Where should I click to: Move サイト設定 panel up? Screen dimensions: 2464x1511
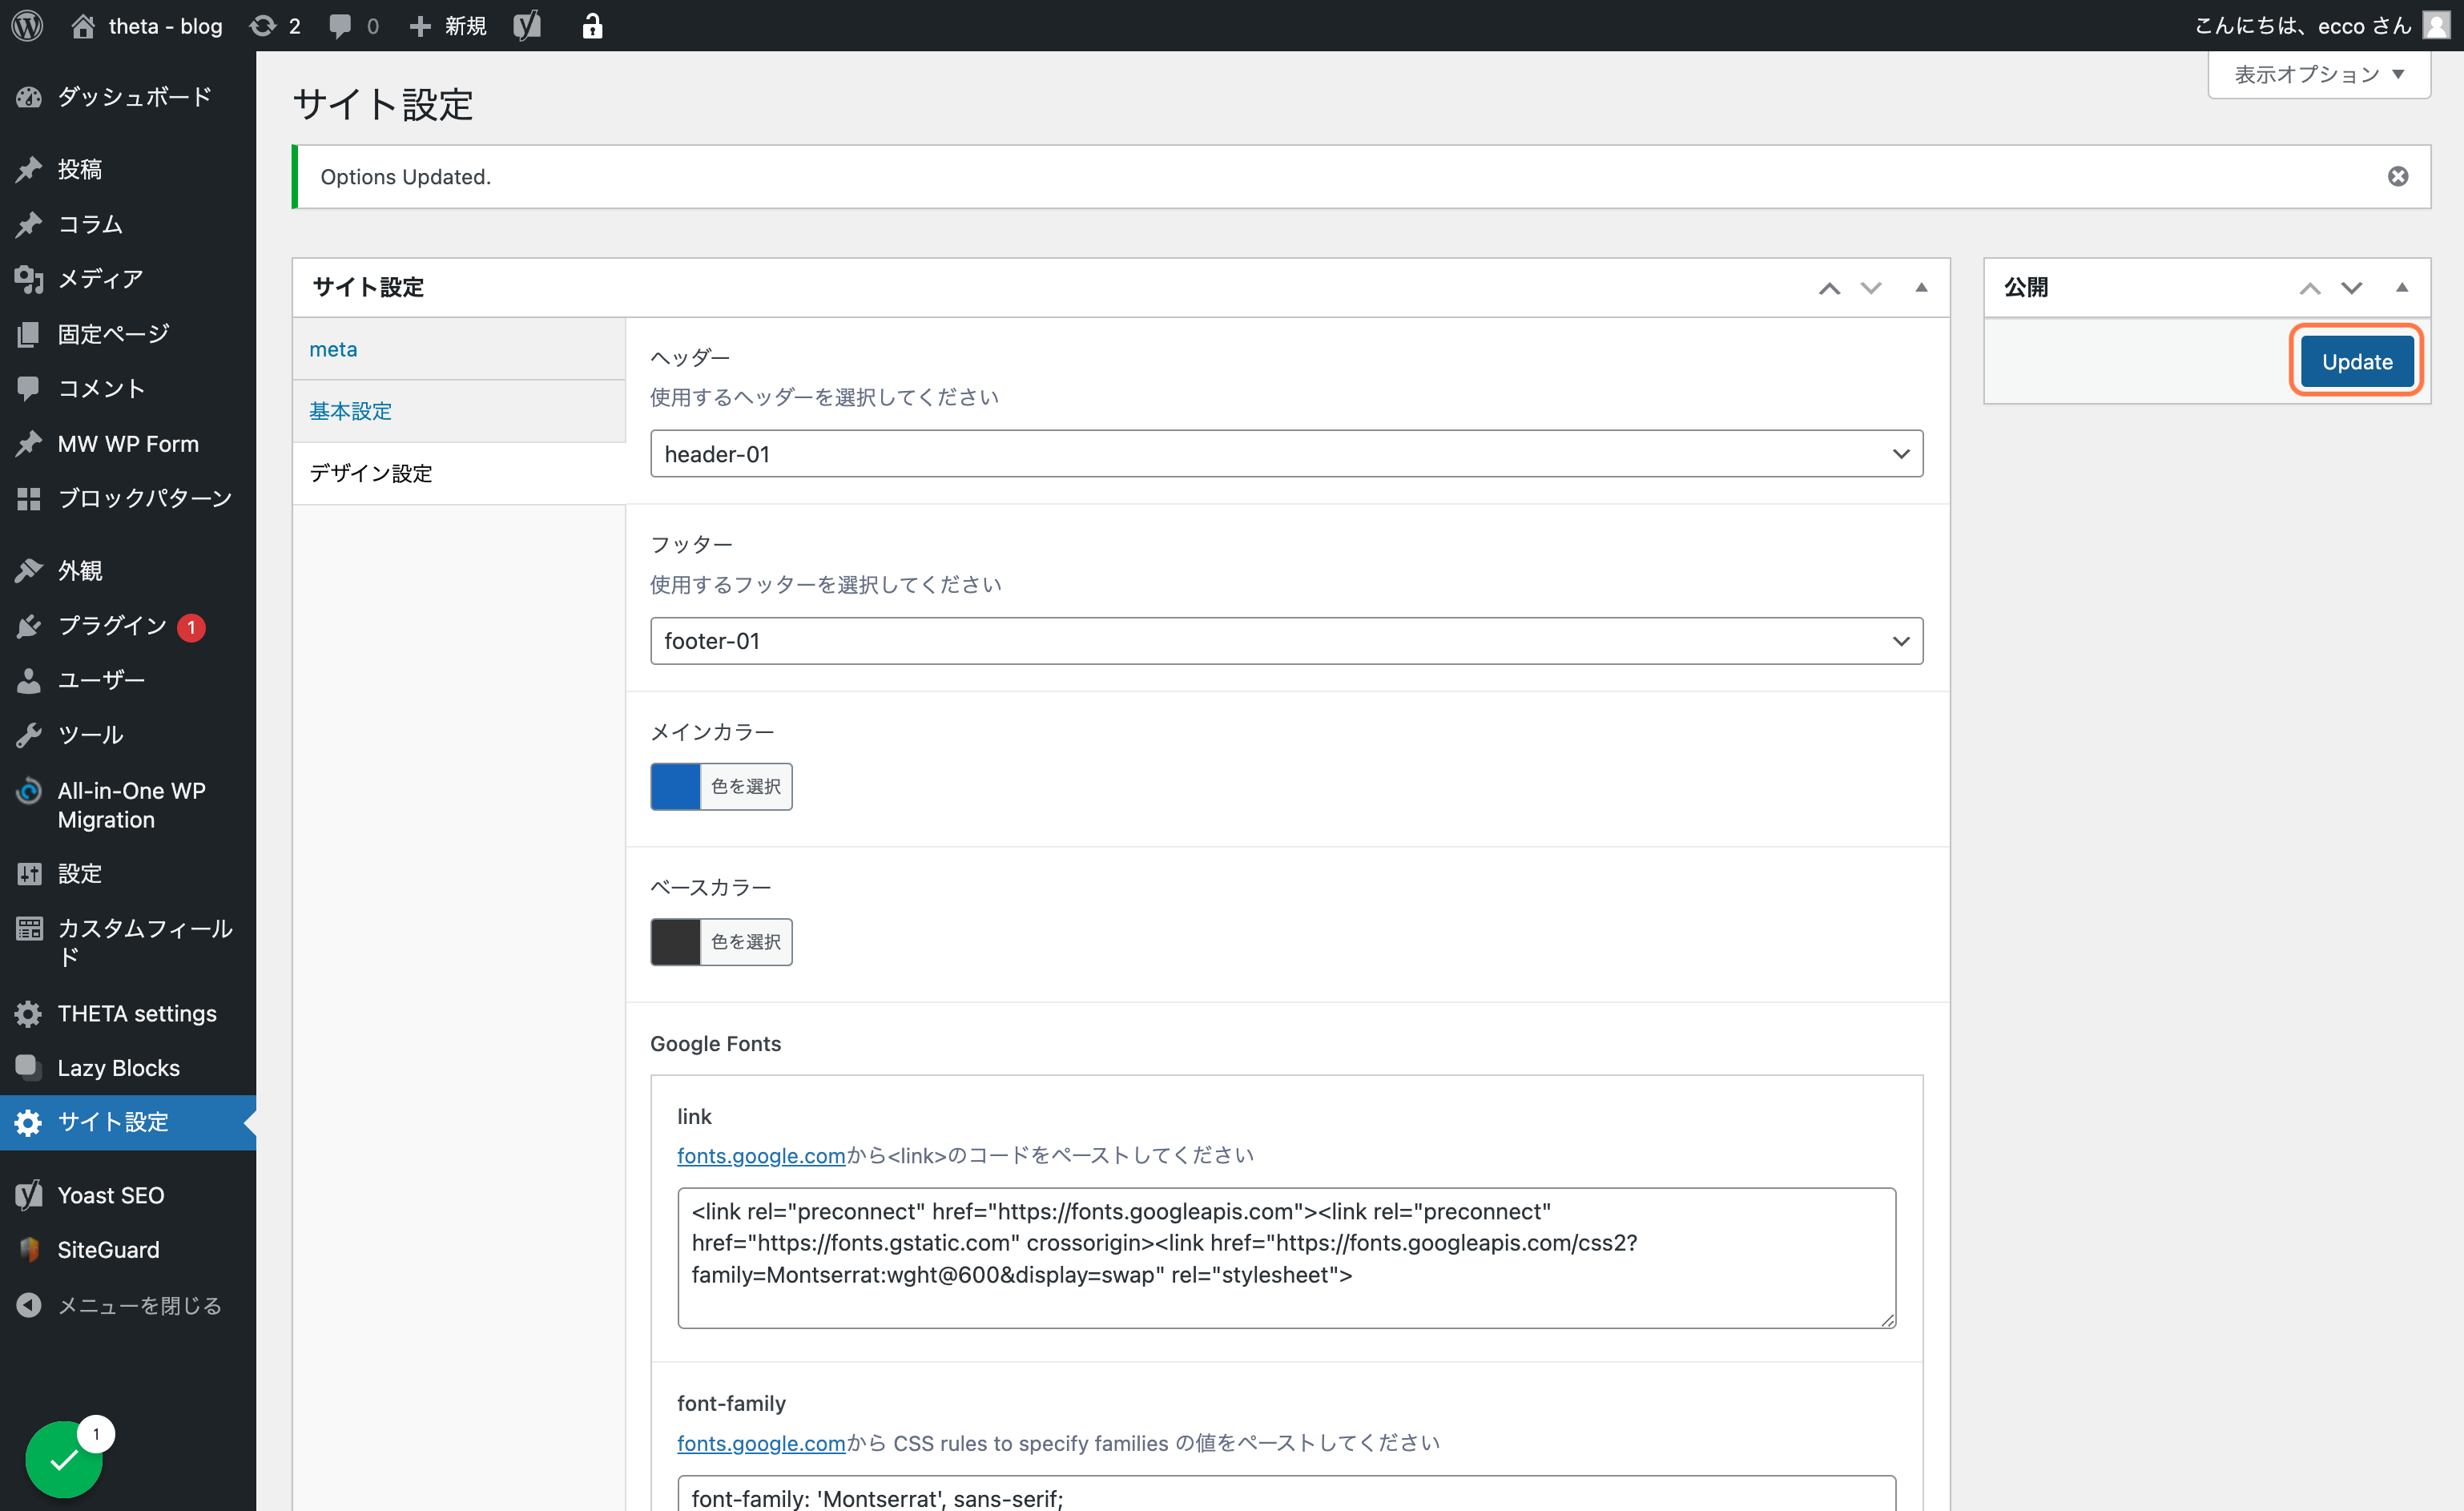[1829, 288]
